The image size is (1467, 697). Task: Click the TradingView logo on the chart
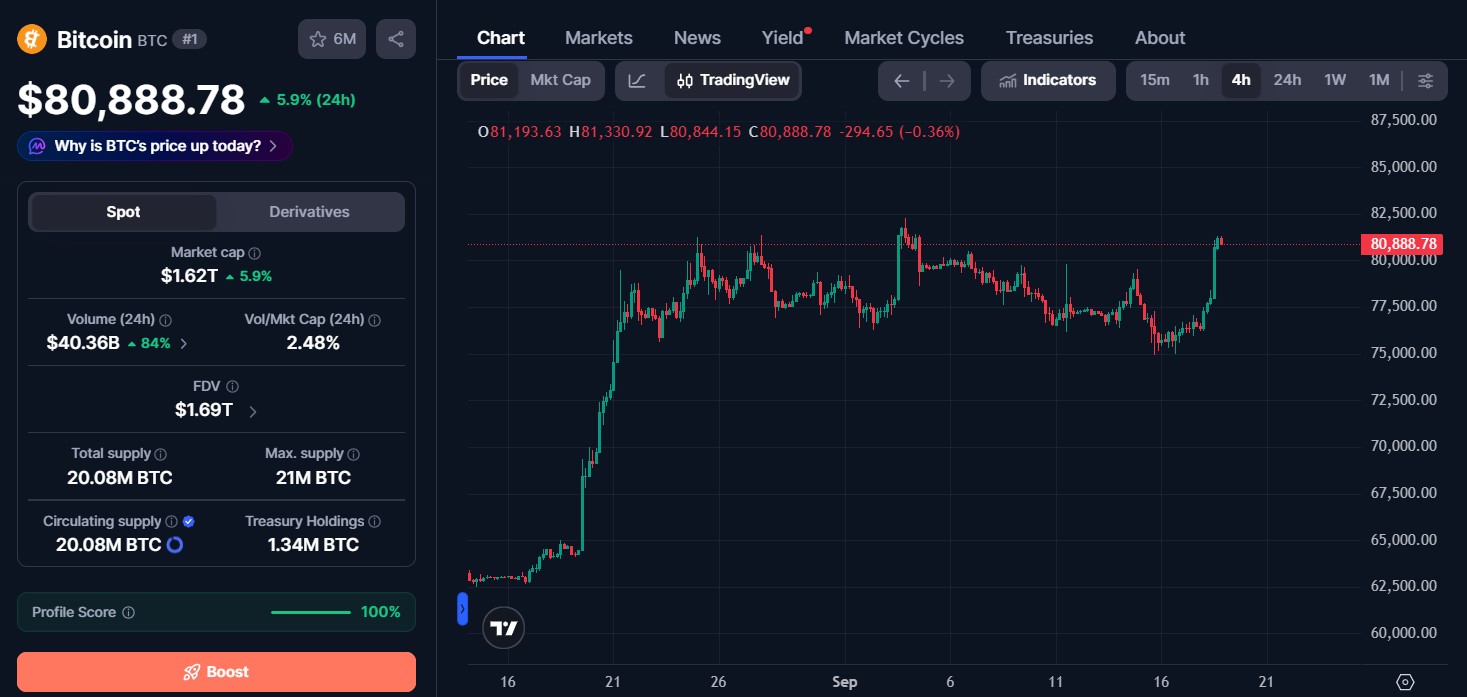(x=504, y=628)
